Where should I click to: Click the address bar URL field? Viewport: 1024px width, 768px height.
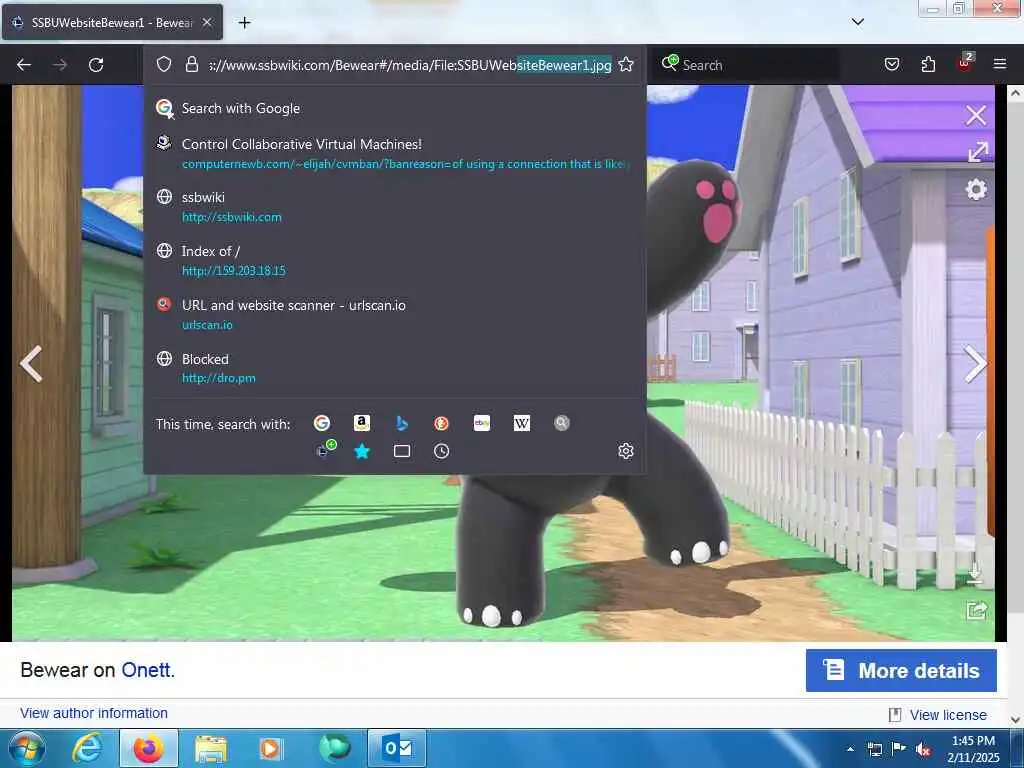click(x=410, y=65)
